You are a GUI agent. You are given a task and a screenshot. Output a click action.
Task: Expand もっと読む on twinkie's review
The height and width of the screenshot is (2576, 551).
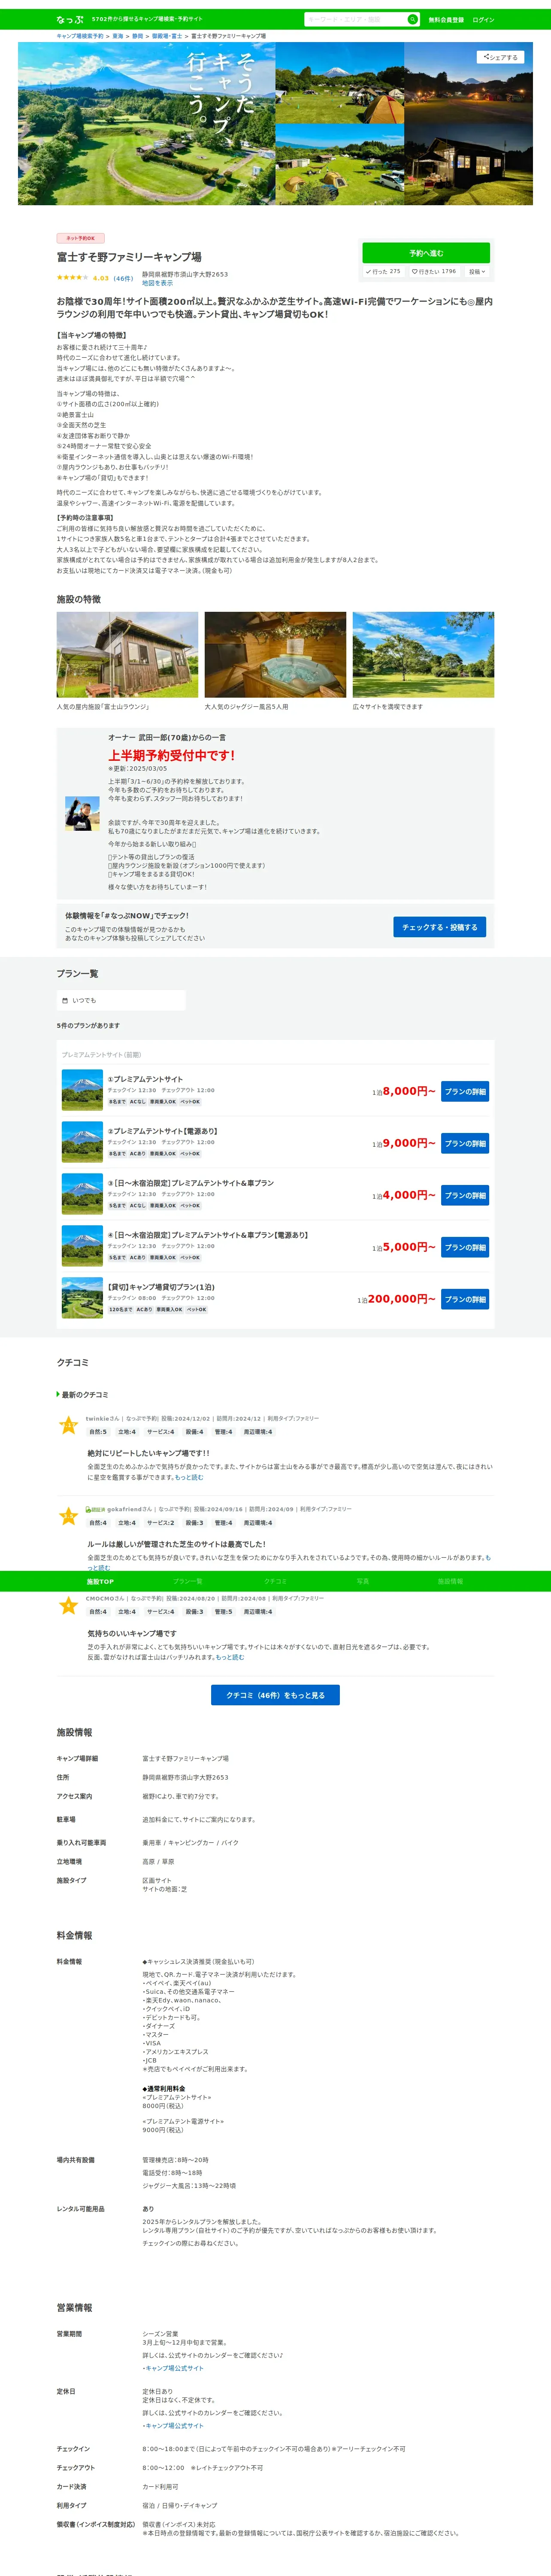click(189, 1477)
